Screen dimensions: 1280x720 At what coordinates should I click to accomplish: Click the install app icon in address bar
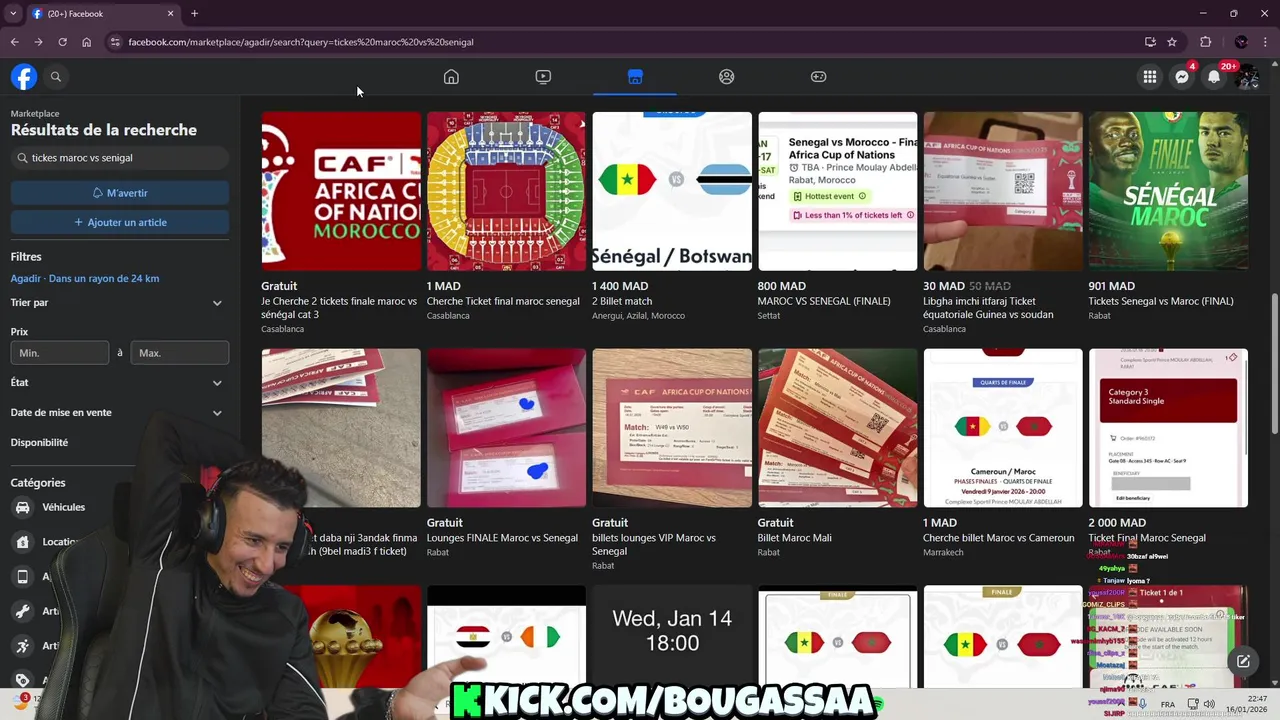(1150, 42)
